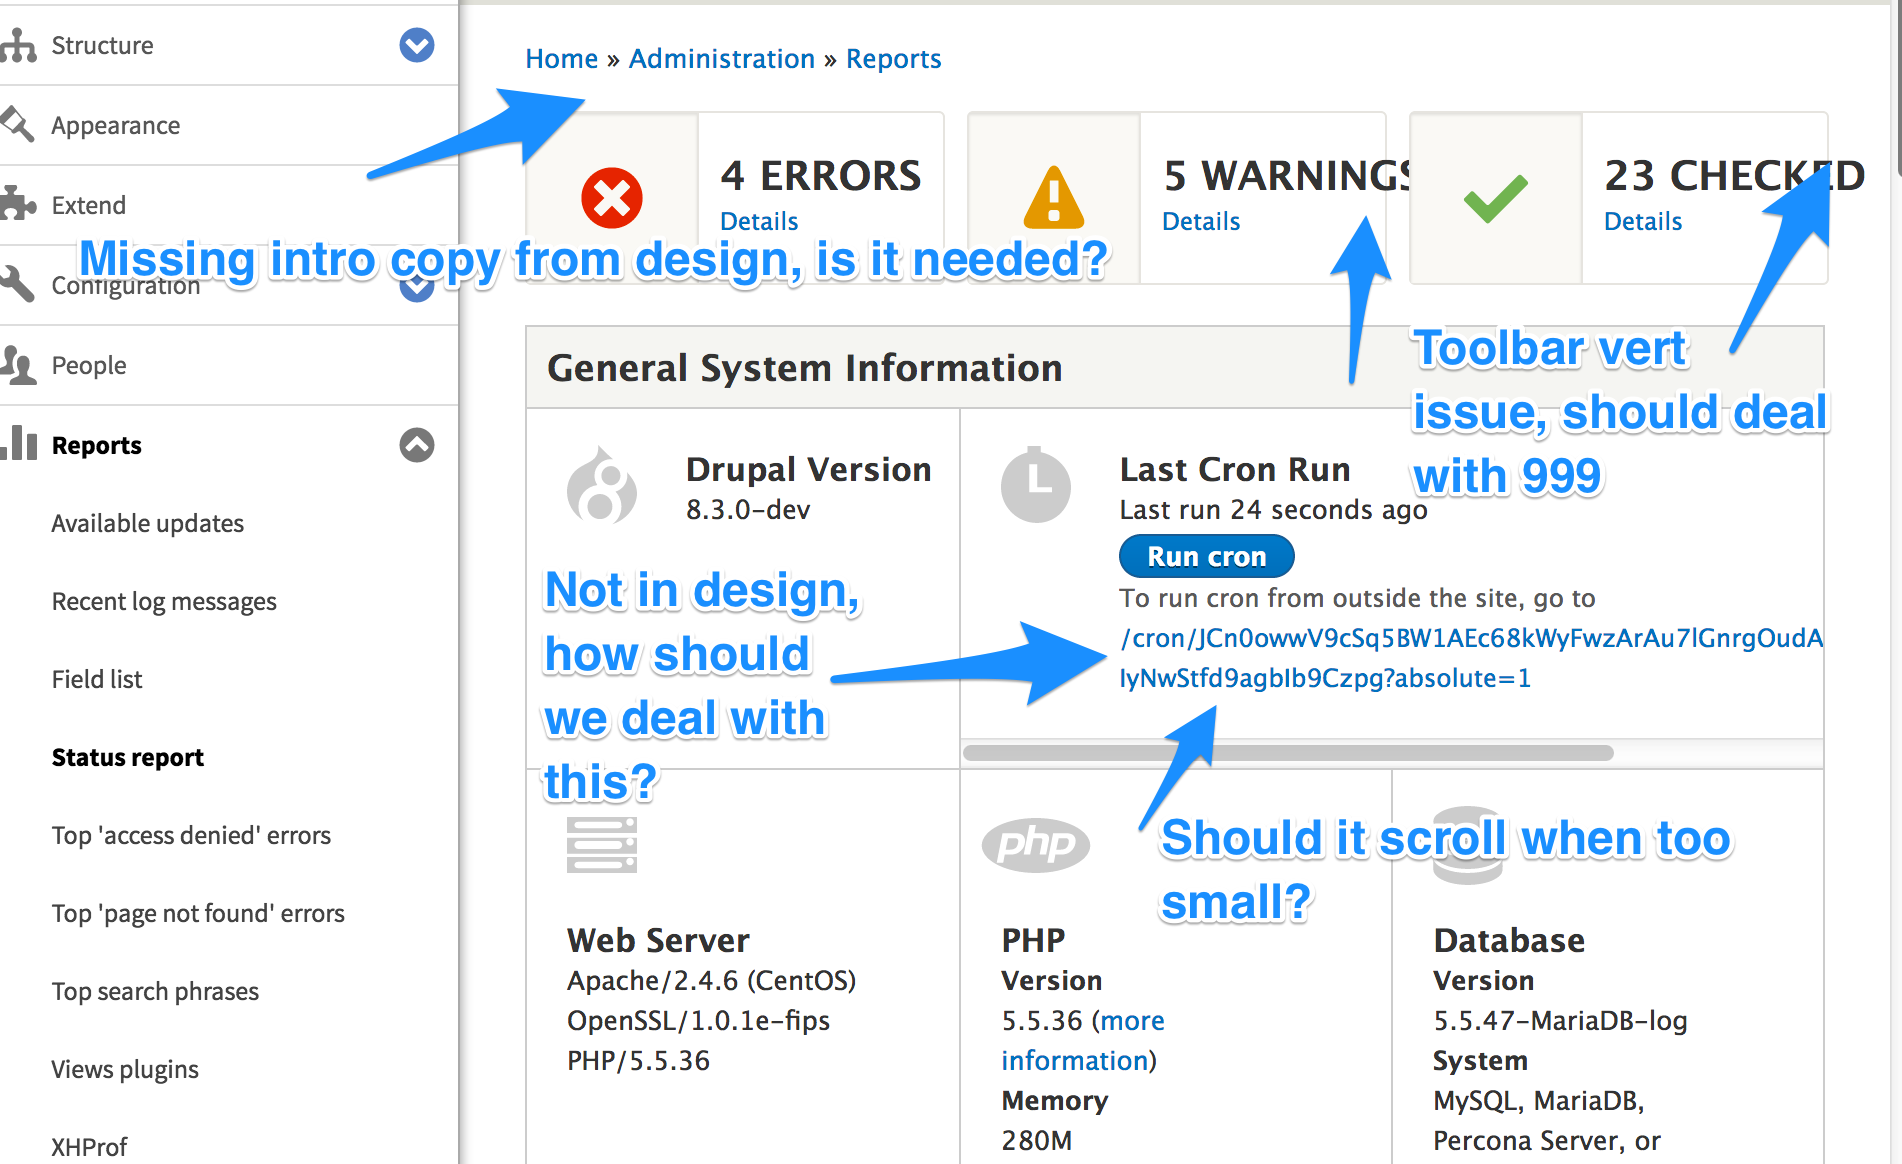This screenshot has width=1902, height=1164.
Task: View Details under 5 Warnings
Action: (x=1201, y=221)
